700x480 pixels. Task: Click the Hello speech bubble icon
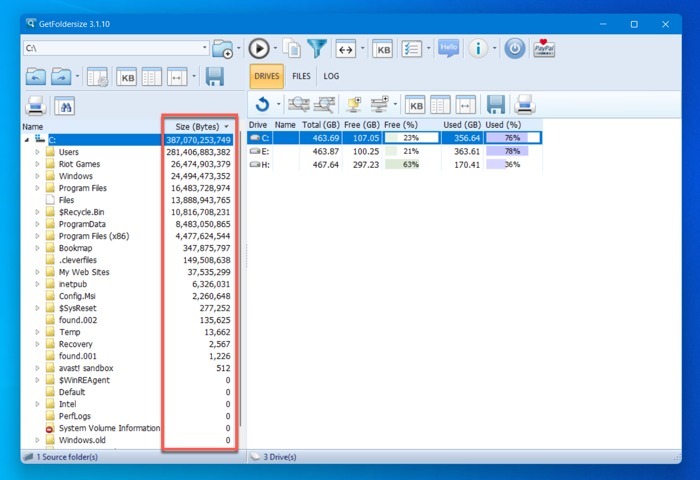click(x=449, y=48)
